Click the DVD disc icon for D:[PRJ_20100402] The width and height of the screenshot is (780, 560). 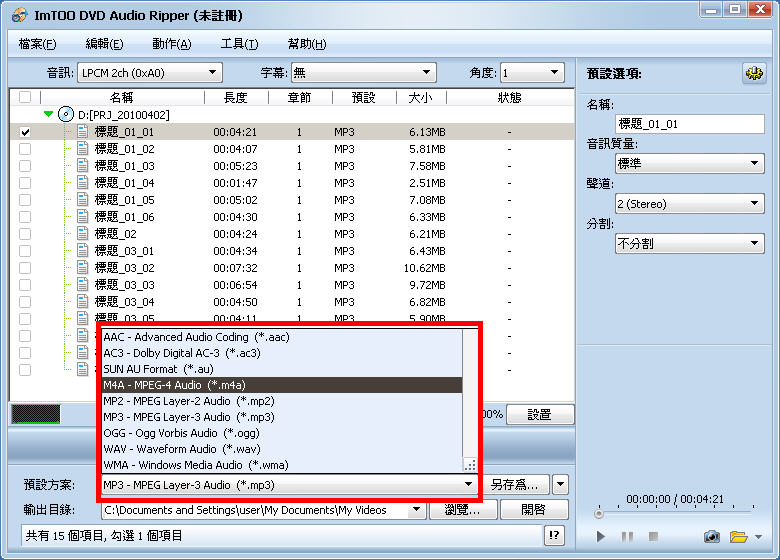point(67,115)
